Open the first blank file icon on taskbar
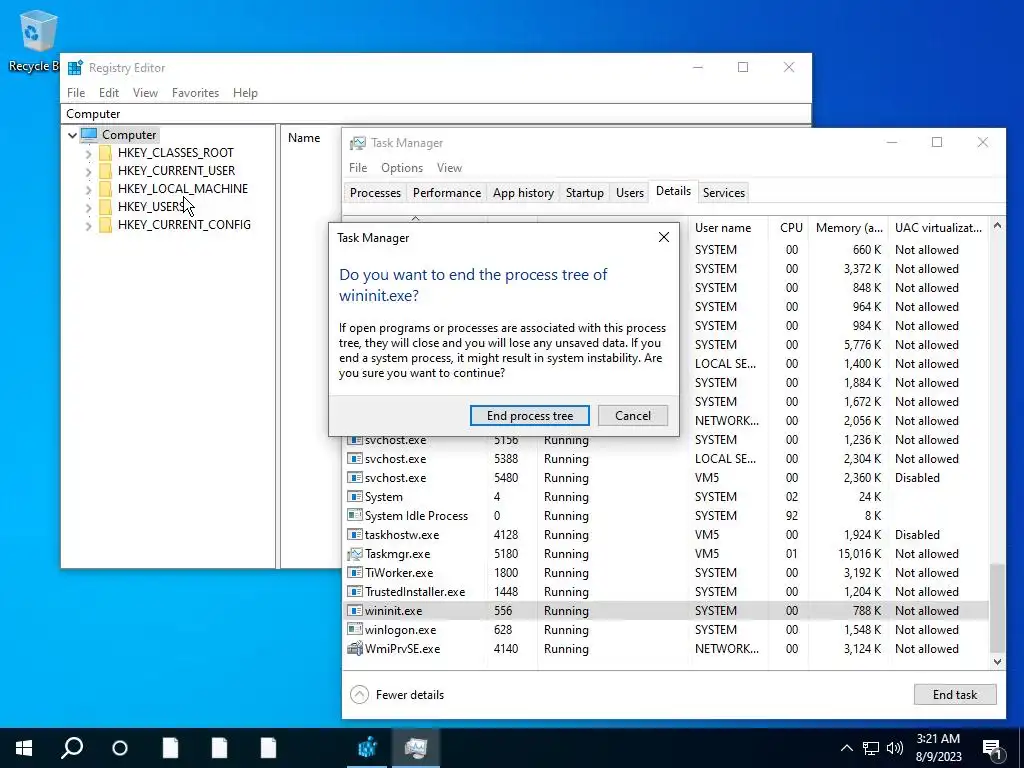 coord(170,748)
